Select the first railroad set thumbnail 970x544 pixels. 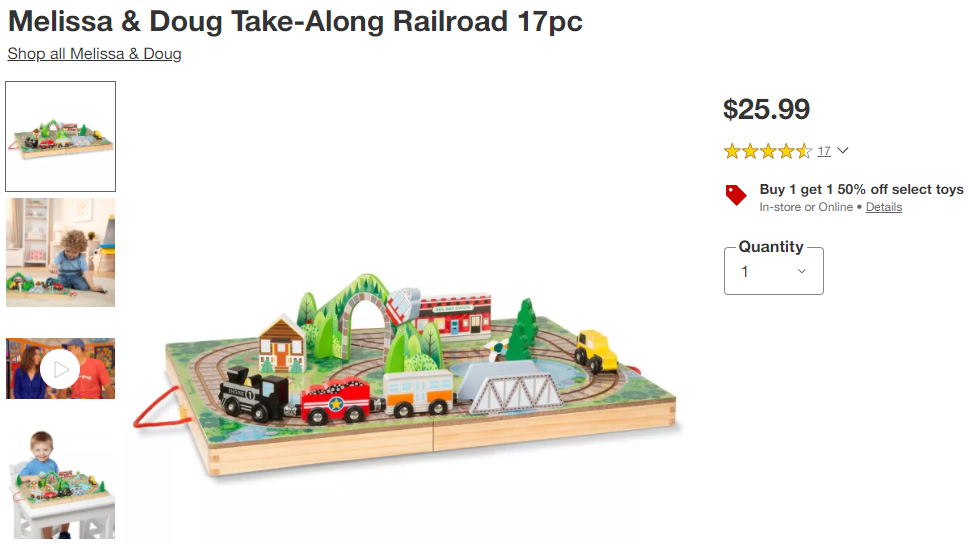tap(61, 136)
